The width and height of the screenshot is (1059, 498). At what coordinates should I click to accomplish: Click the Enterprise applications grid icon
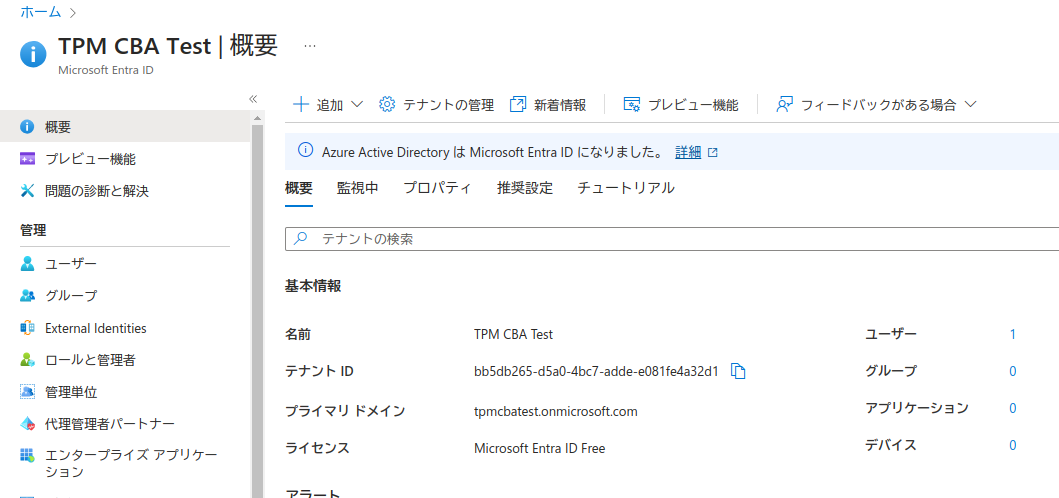[x=27, y=456]
